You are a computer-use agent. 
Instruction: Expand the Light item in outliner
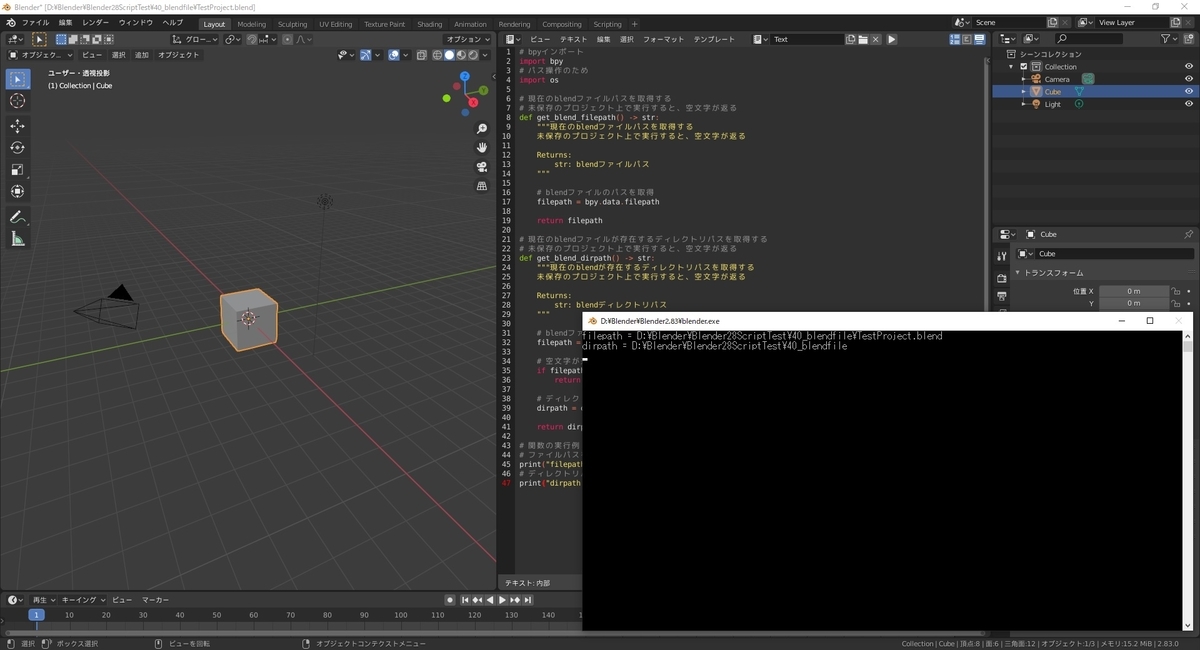(x=1023, y=104)
